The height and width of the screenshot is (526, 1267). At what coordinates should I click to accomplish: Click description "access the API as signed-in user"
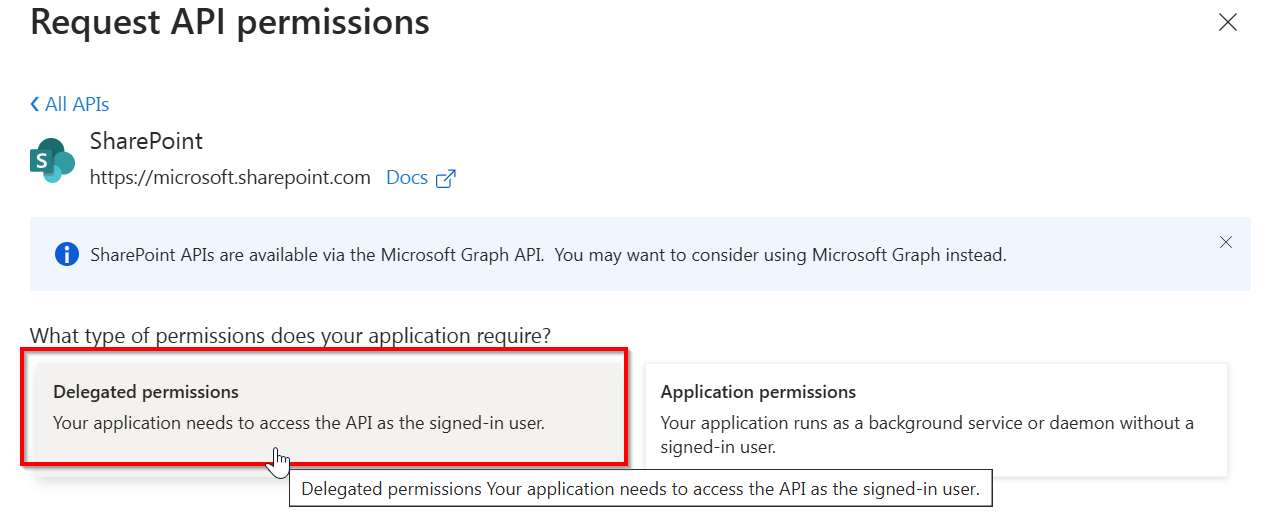click(x=299, y=423)
